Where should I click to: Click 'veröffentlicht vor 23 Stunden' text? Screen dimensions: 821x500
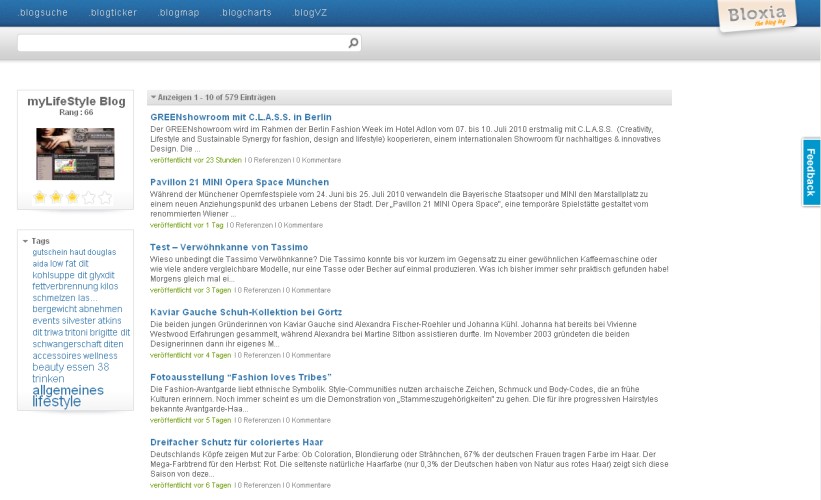click(196, 160)
